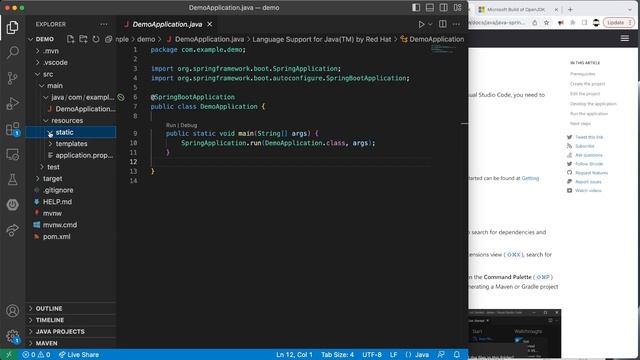Viewport: 640px width, 360px height.
Task: Open the Explorer view in activity bar
Action: (x=13, y=27)
